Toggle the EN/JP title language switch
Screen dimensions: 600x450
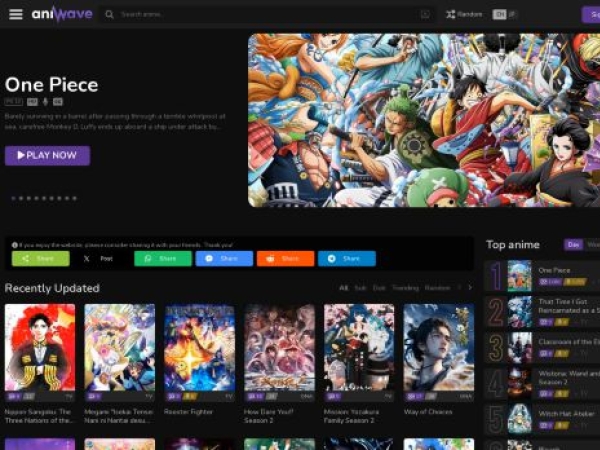pos(504,15)
